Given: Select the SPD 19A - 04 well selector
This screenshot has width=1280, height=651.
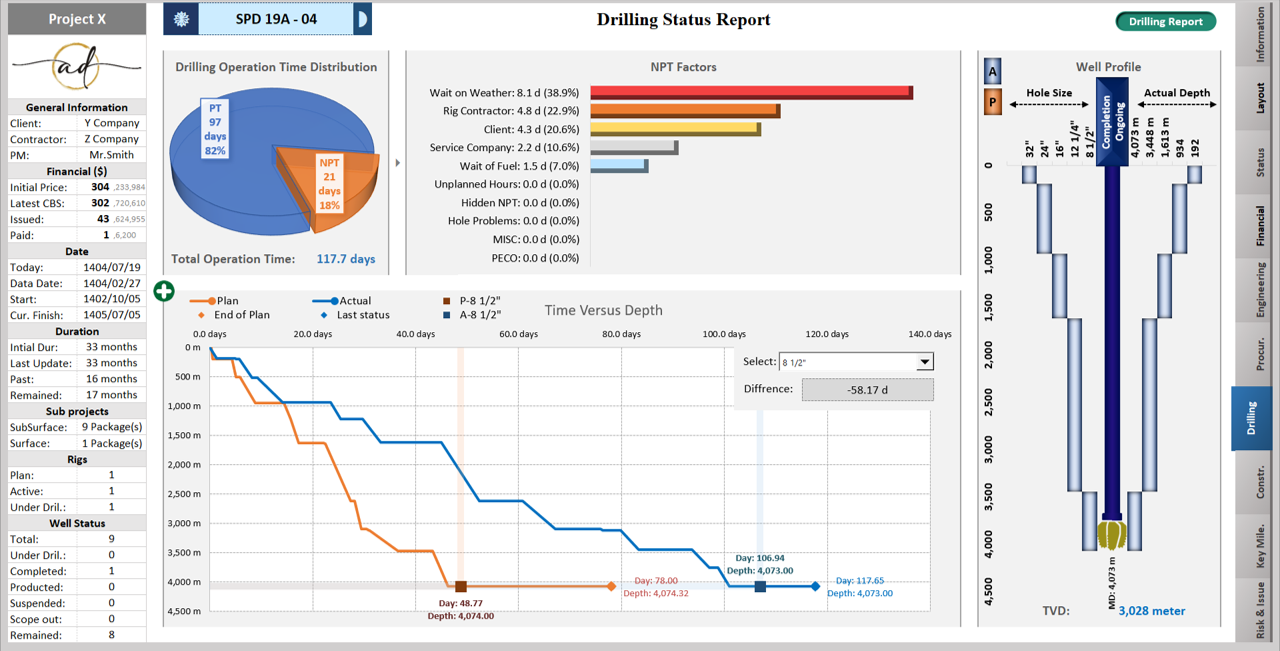Looking at the screenshot, I should [x=276, y=19].
